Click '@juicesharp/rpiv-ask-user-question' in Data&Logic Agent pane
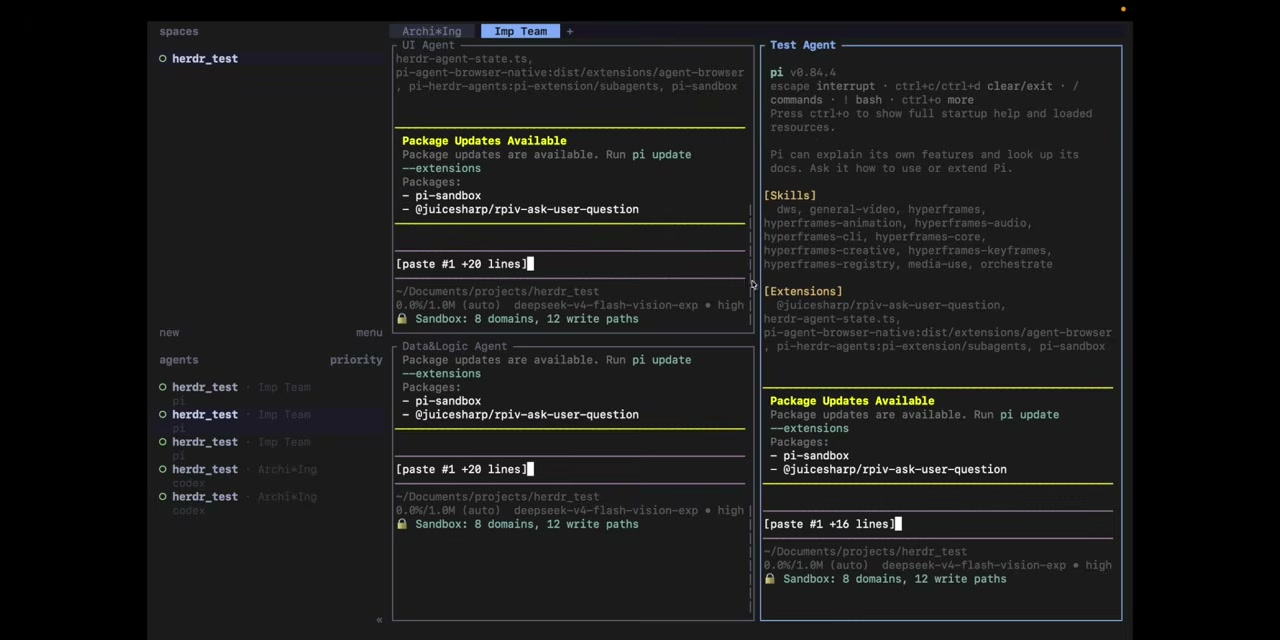The image size is (1280, 640). pyautogui.click(x=527, y=415)
